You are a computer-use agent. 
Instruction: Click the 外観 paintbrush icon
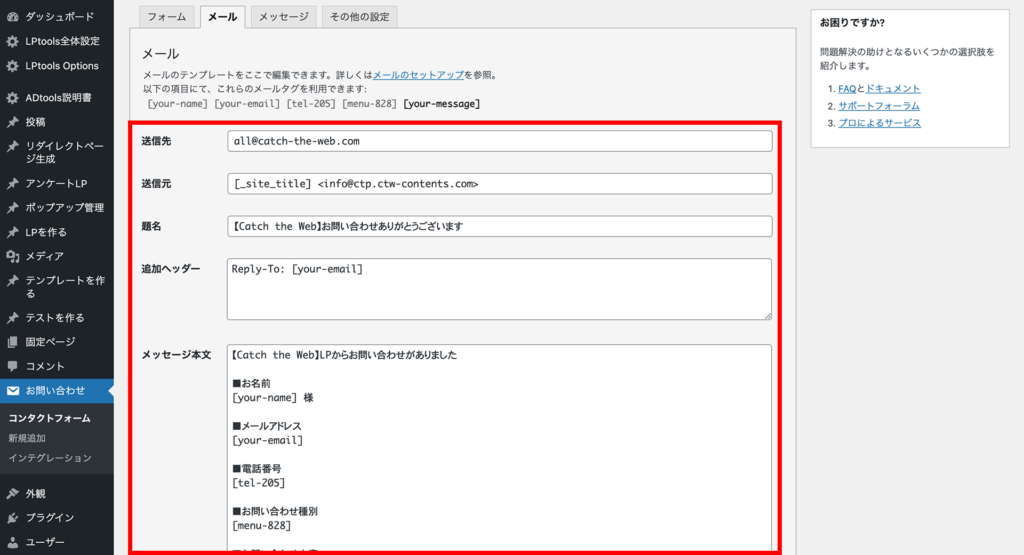pyautogui.click(x=12, y=493)
